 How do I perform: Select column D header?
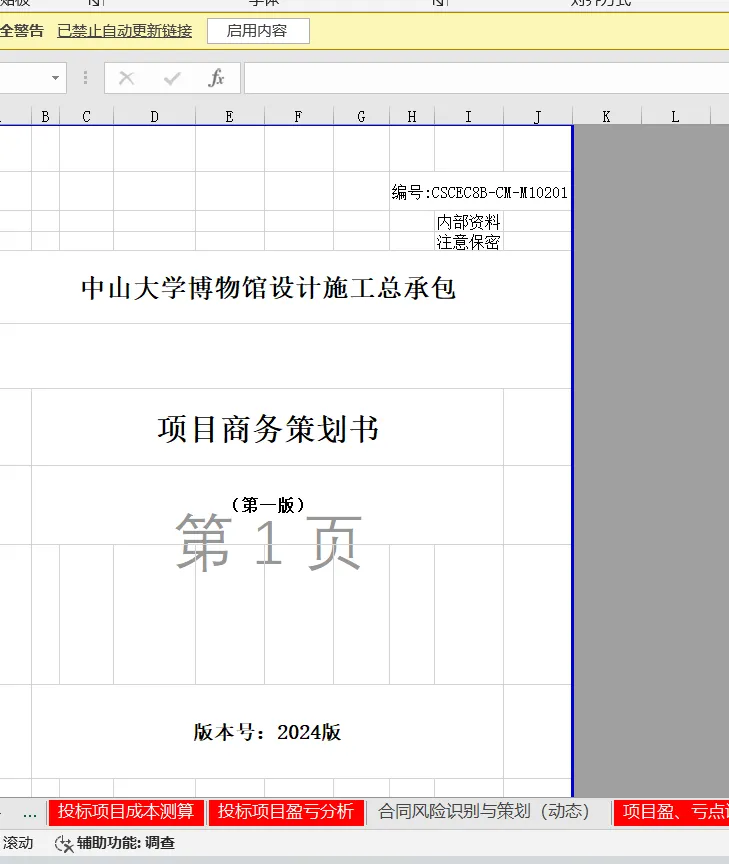[154, 116]
